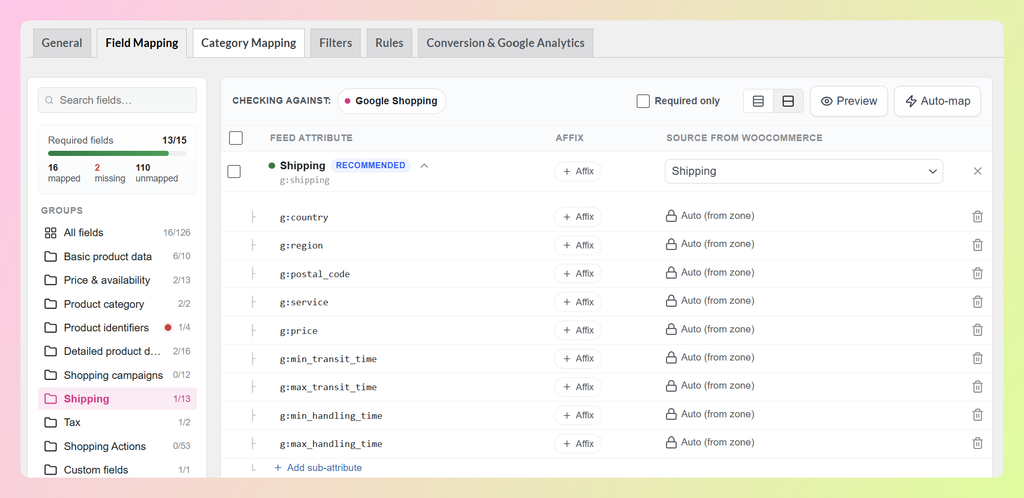Screen dimensions: 1024x498
Task: Open the Filters tab
Action: (x=336, y=43)
